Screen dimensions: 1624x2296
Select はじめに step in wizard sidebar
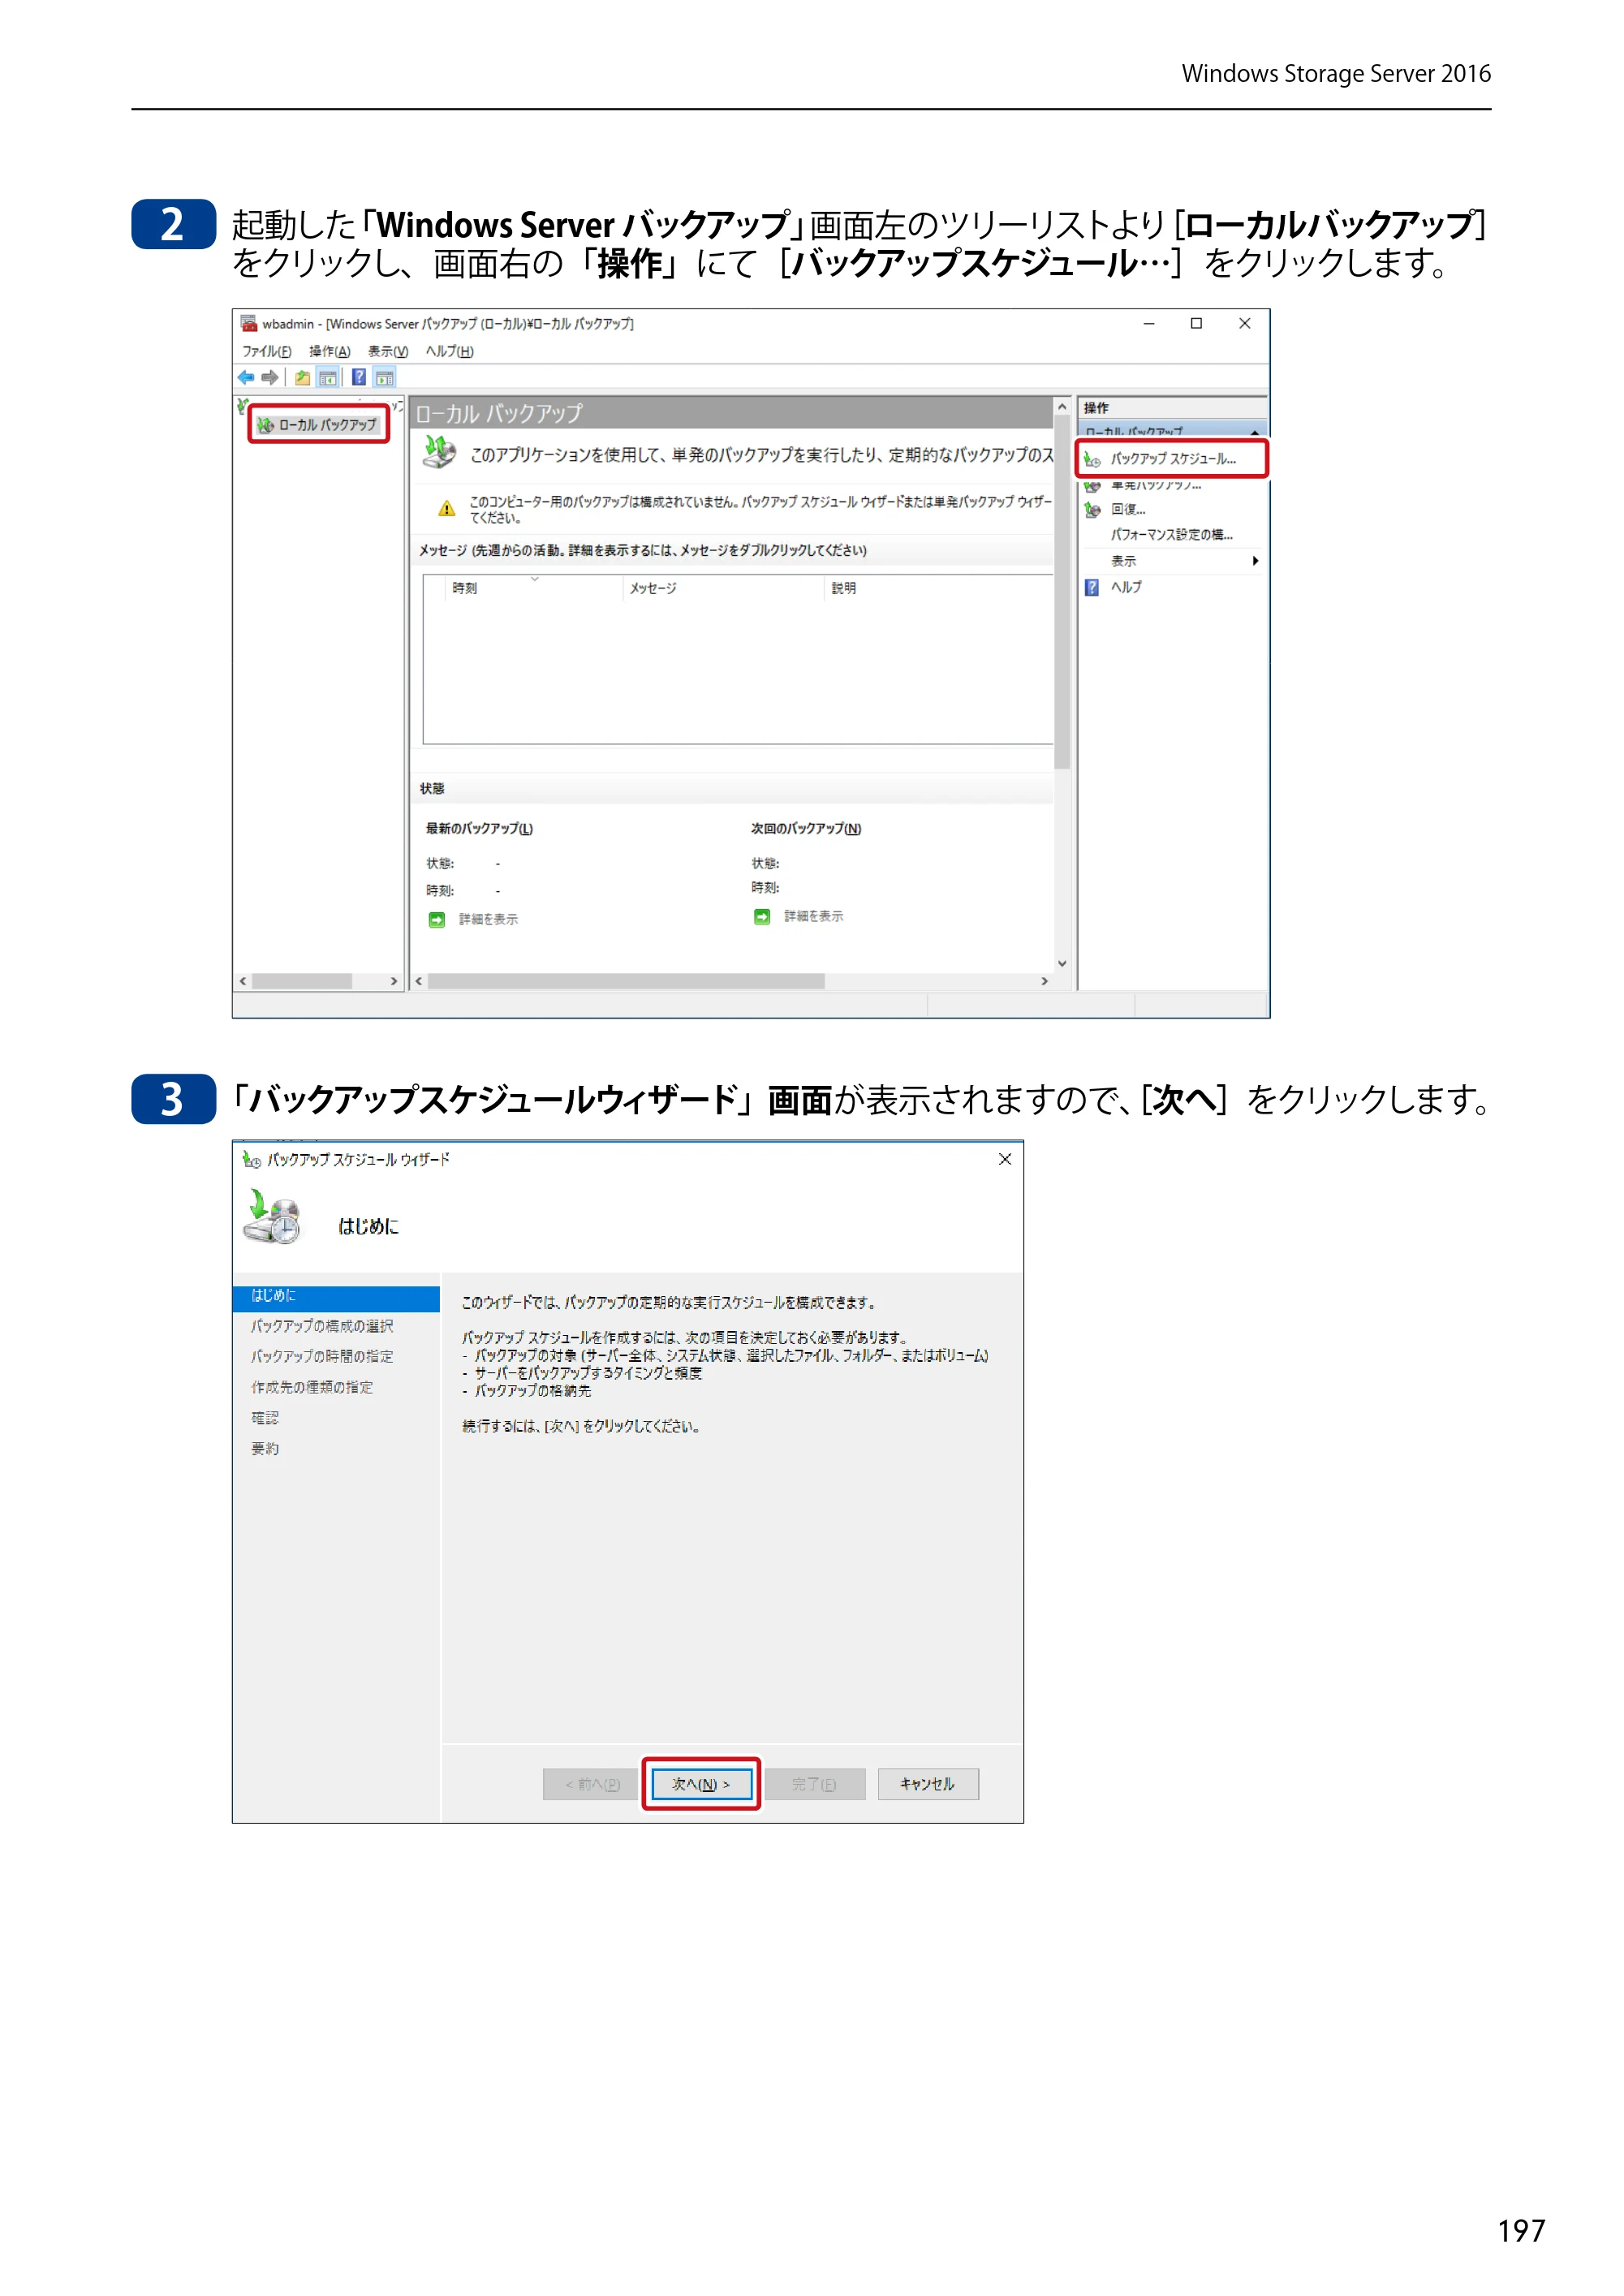(336, 1296)
